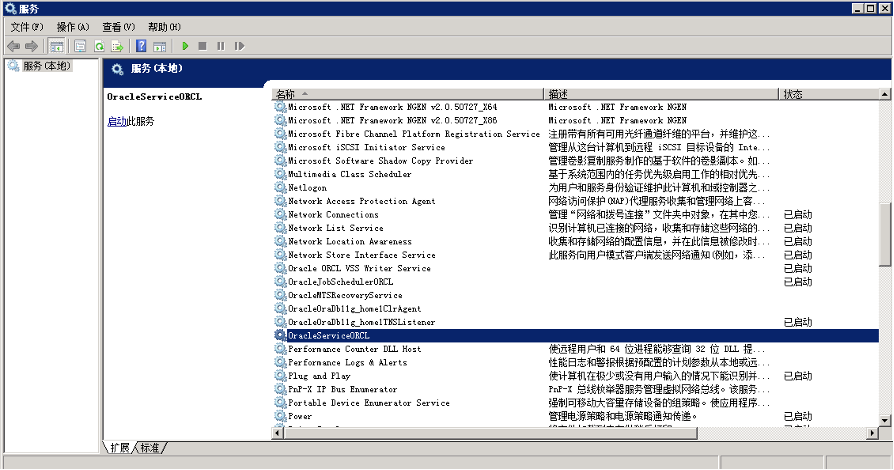Click the gear icon beside Network Connections
This screenshot has width=894, height=470.
coord(280,215)
